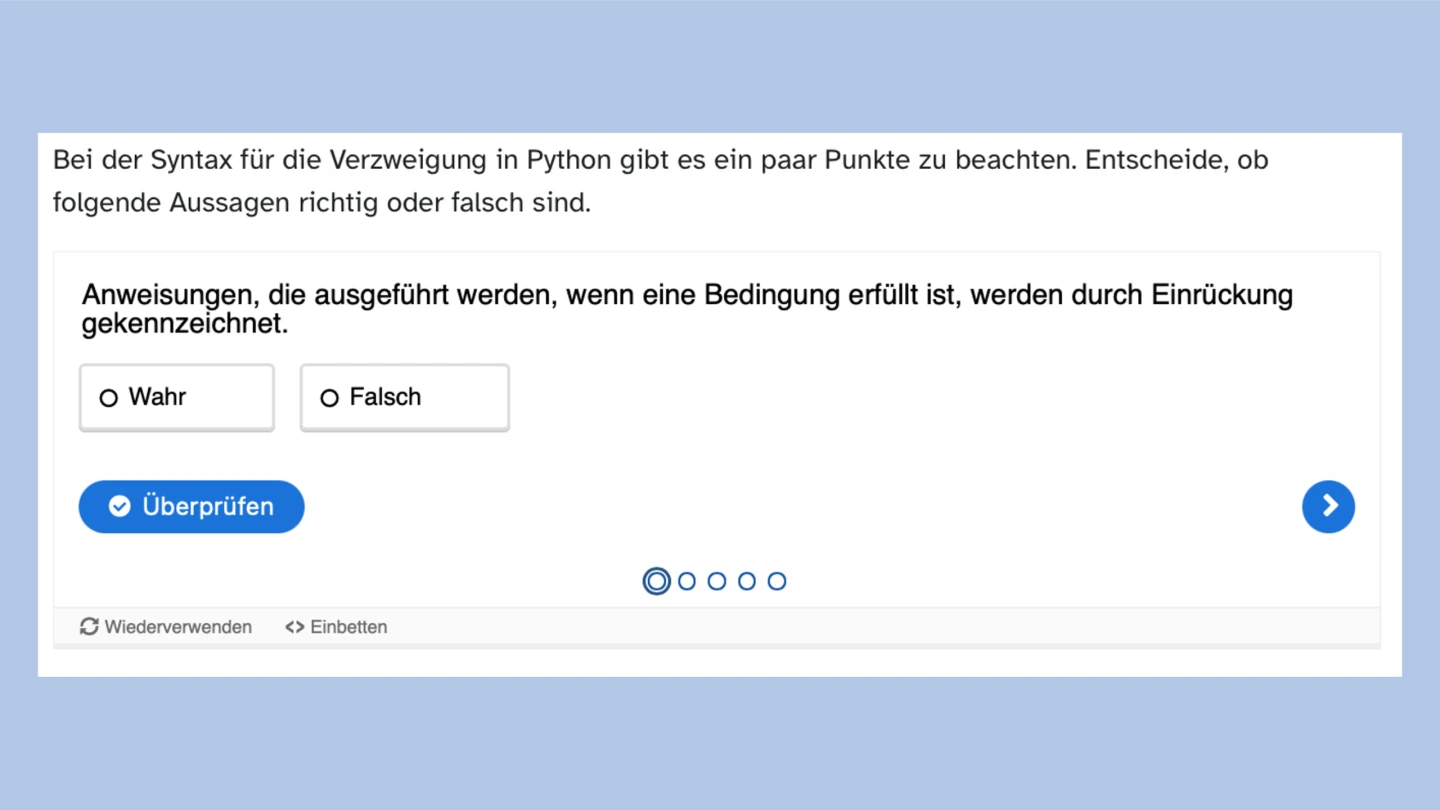Open the Einbetten embed link
This screenshot has height=810, width=1440.
[348, 627]
